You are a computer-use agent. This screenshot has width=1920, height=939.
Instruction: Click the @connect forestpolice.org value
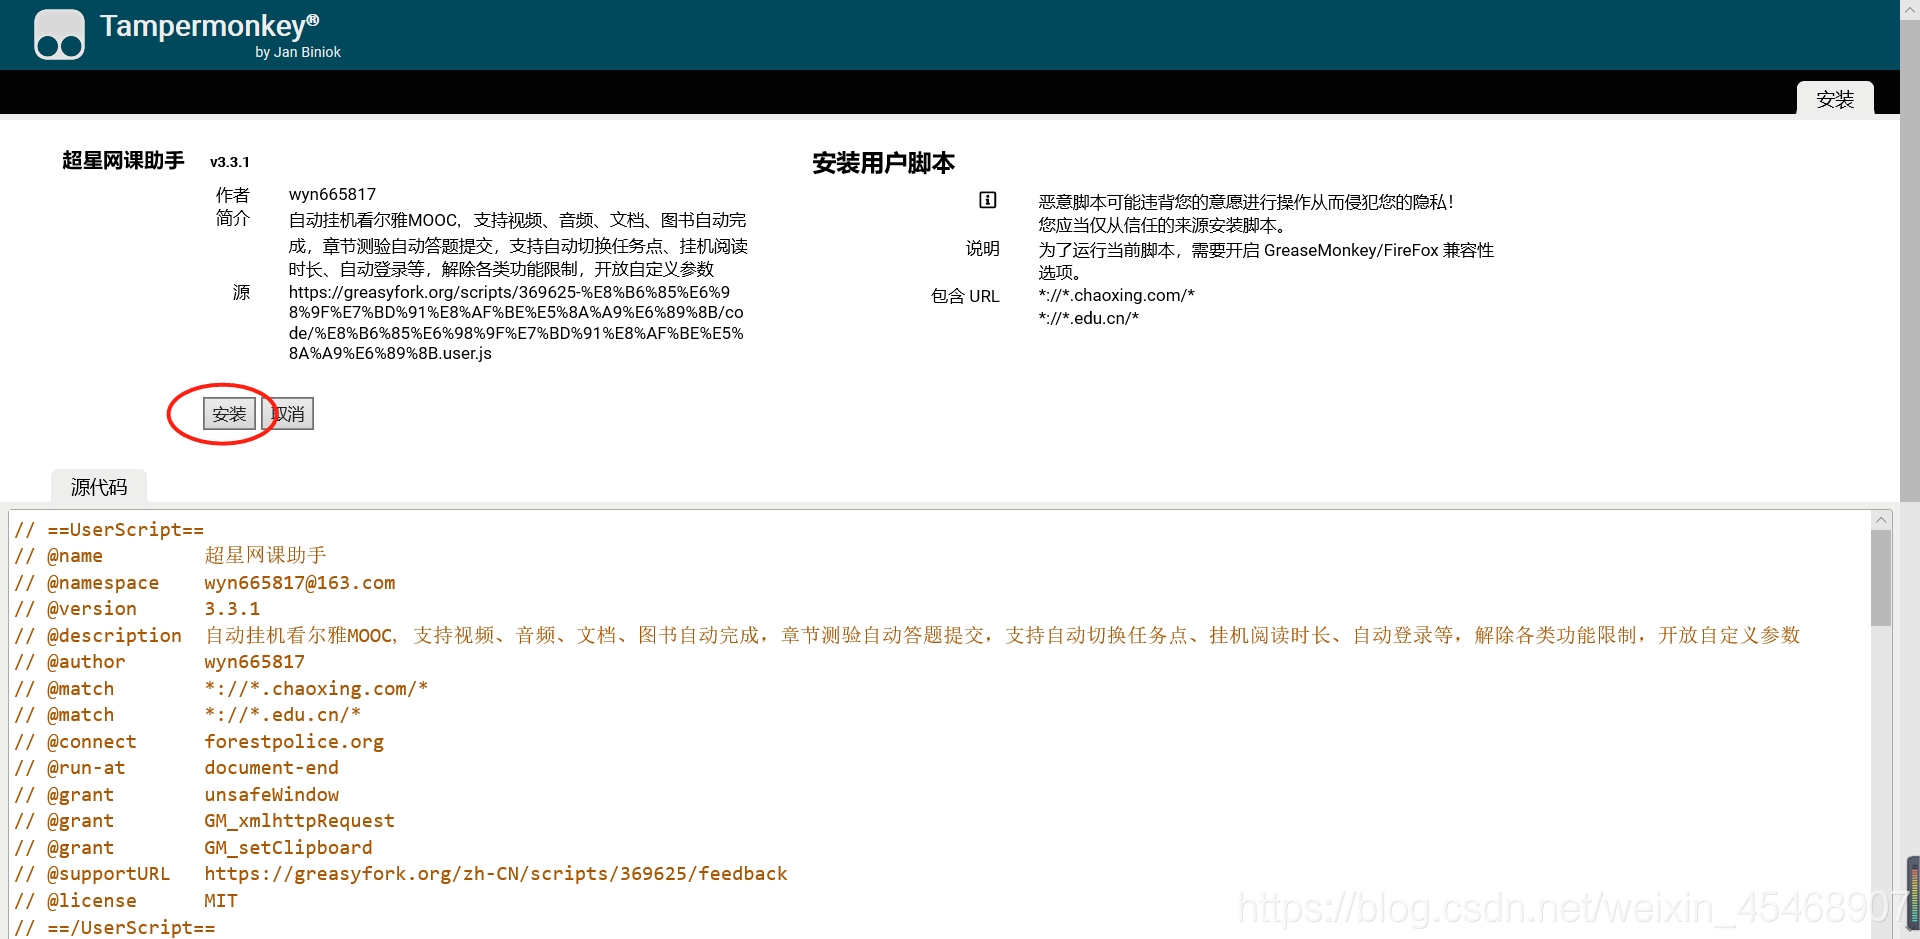point(294,742)
